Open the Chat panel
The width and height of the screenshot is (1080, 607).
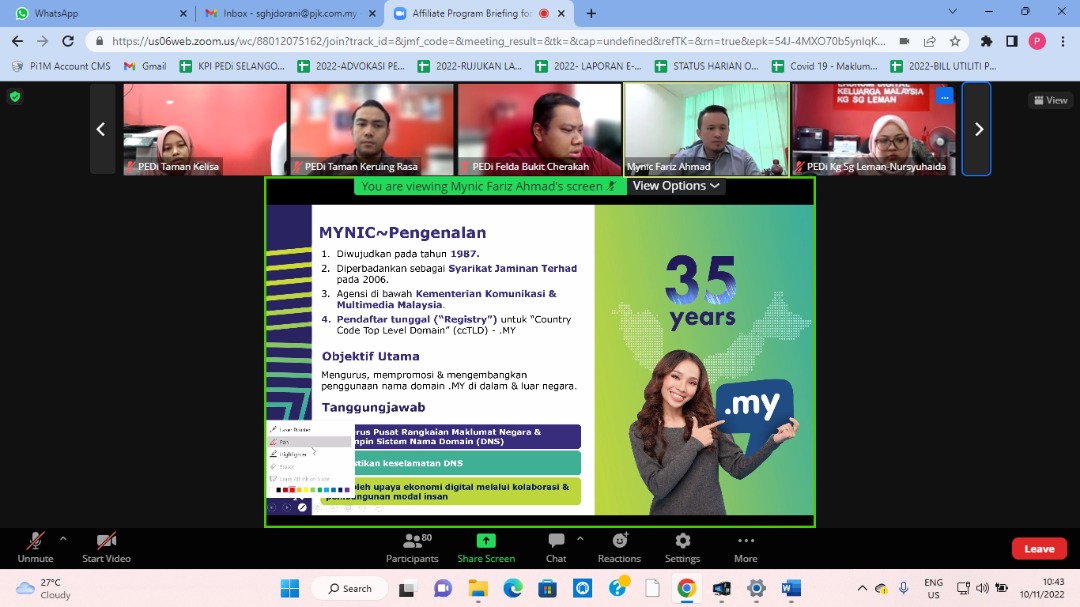(x=556, y=548)
